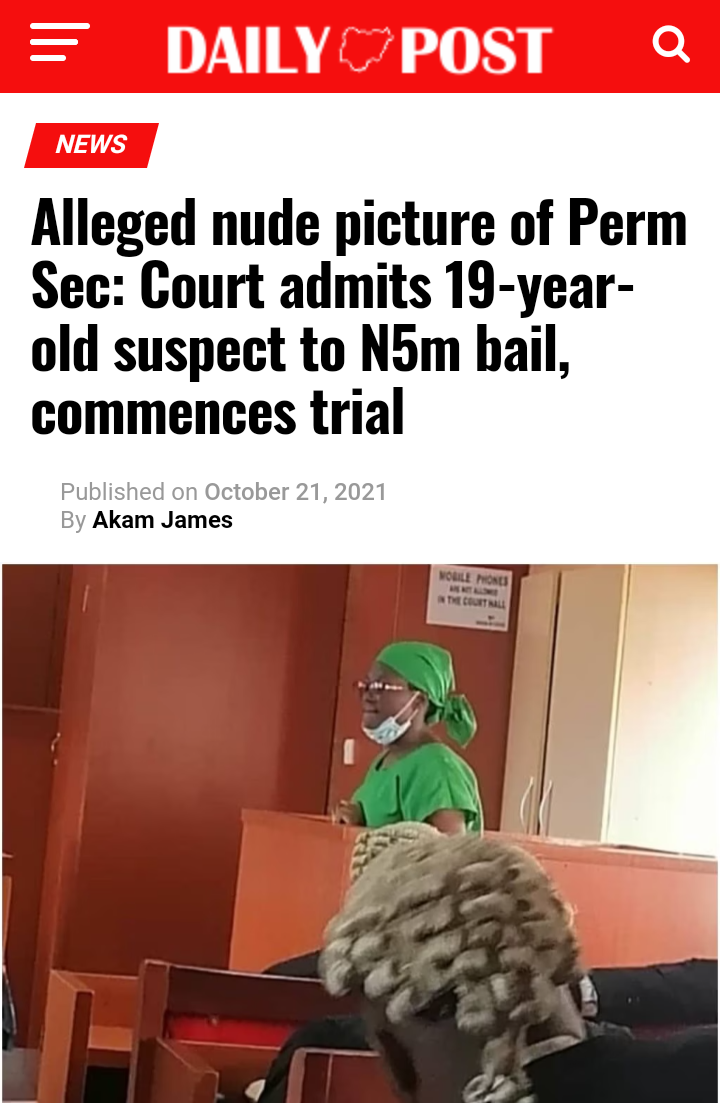Click the 'Published on' label text
Screen dimensions: 720x1103
point(129,492)
